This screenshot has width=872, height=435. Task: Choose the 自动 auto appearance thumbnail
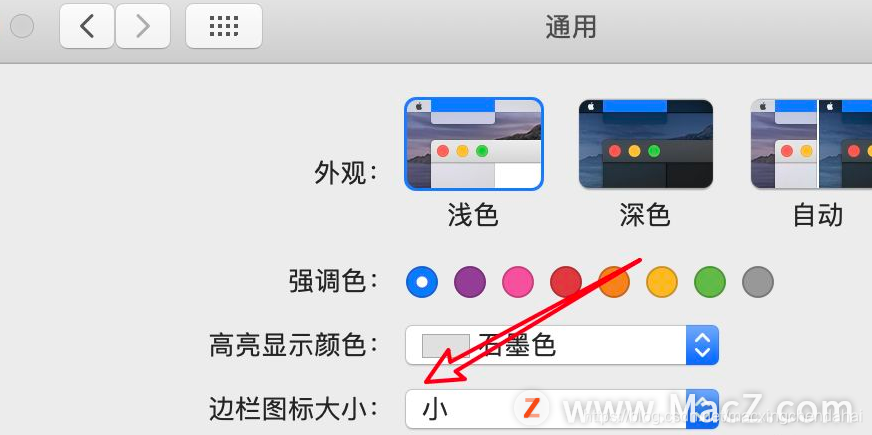click(811, 144)
